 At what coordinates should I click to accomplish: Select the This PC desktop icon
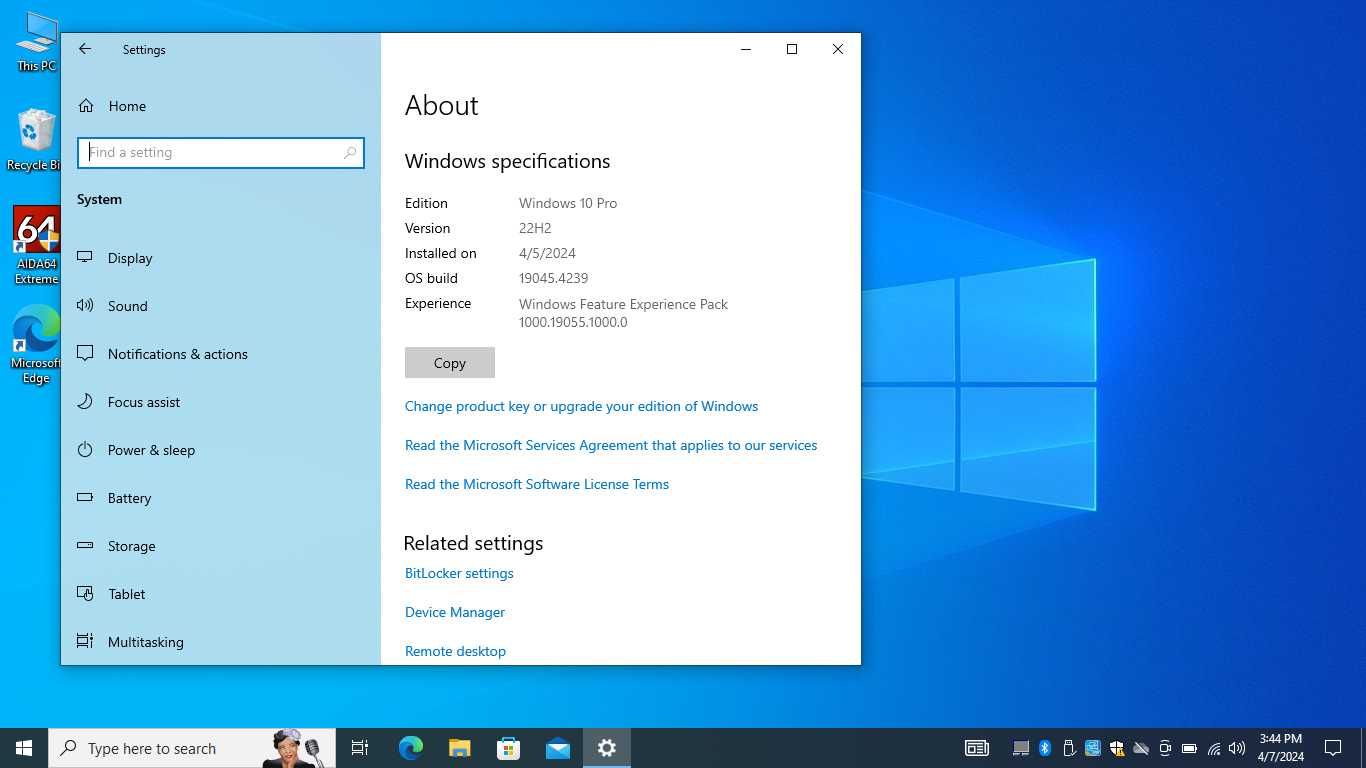pos(36,42)
